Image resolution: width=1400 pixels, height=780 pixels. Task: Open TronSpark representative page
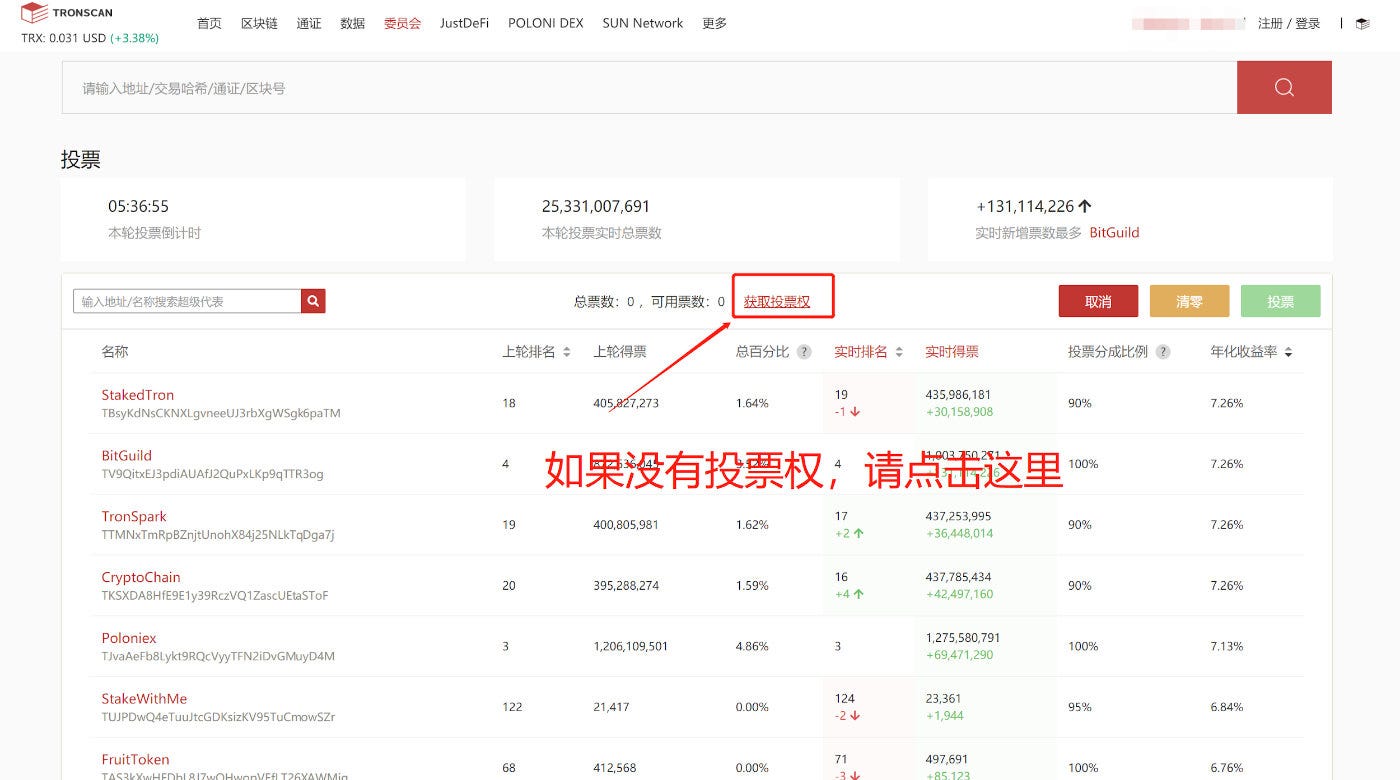coord(134,516)
